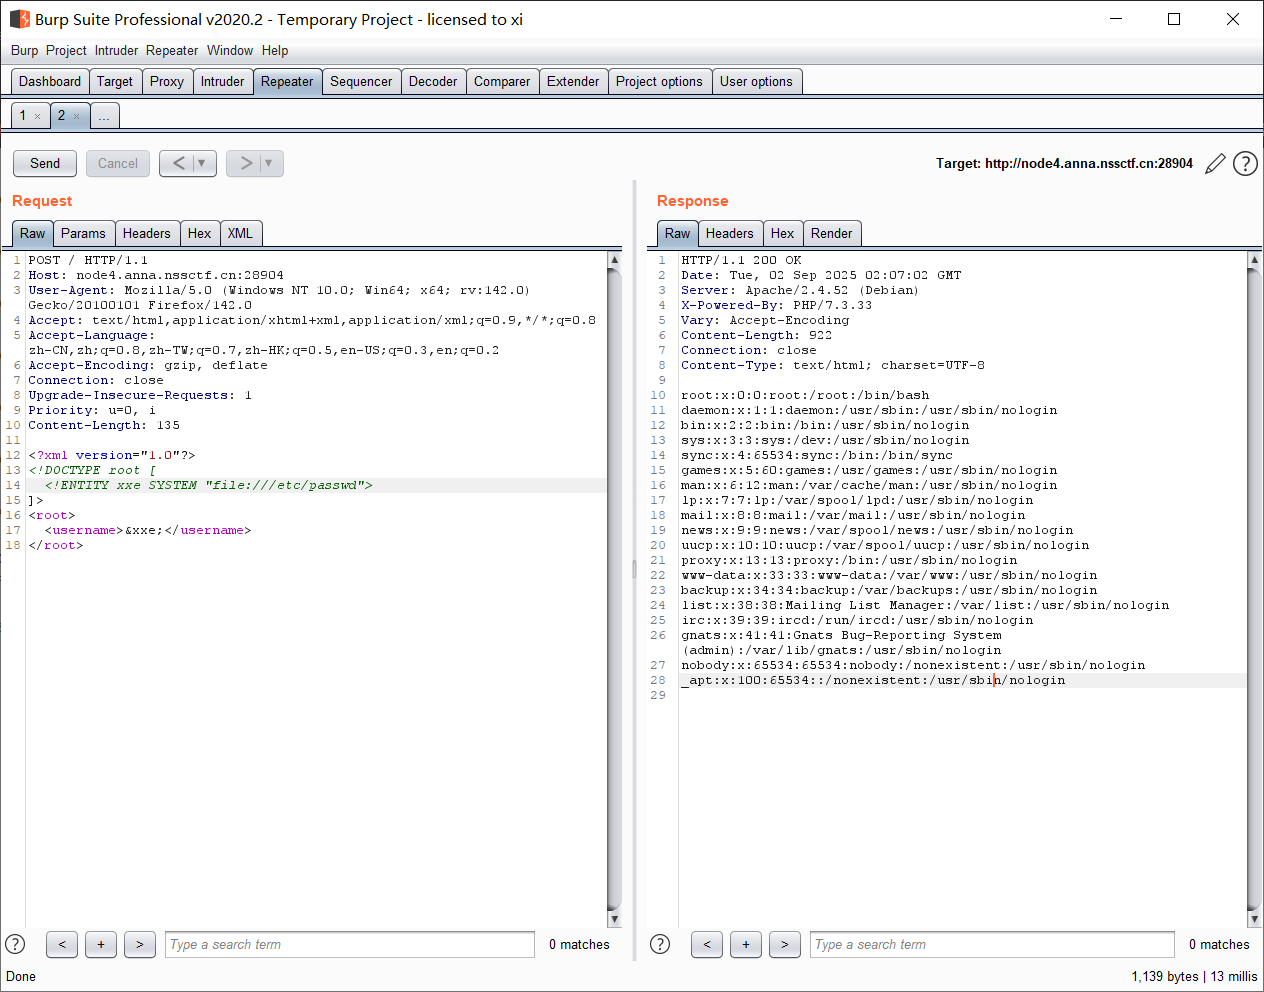Click request scrollbar down arrow
This screenshot has width=1264, height=992.
(x=614, y=919)
